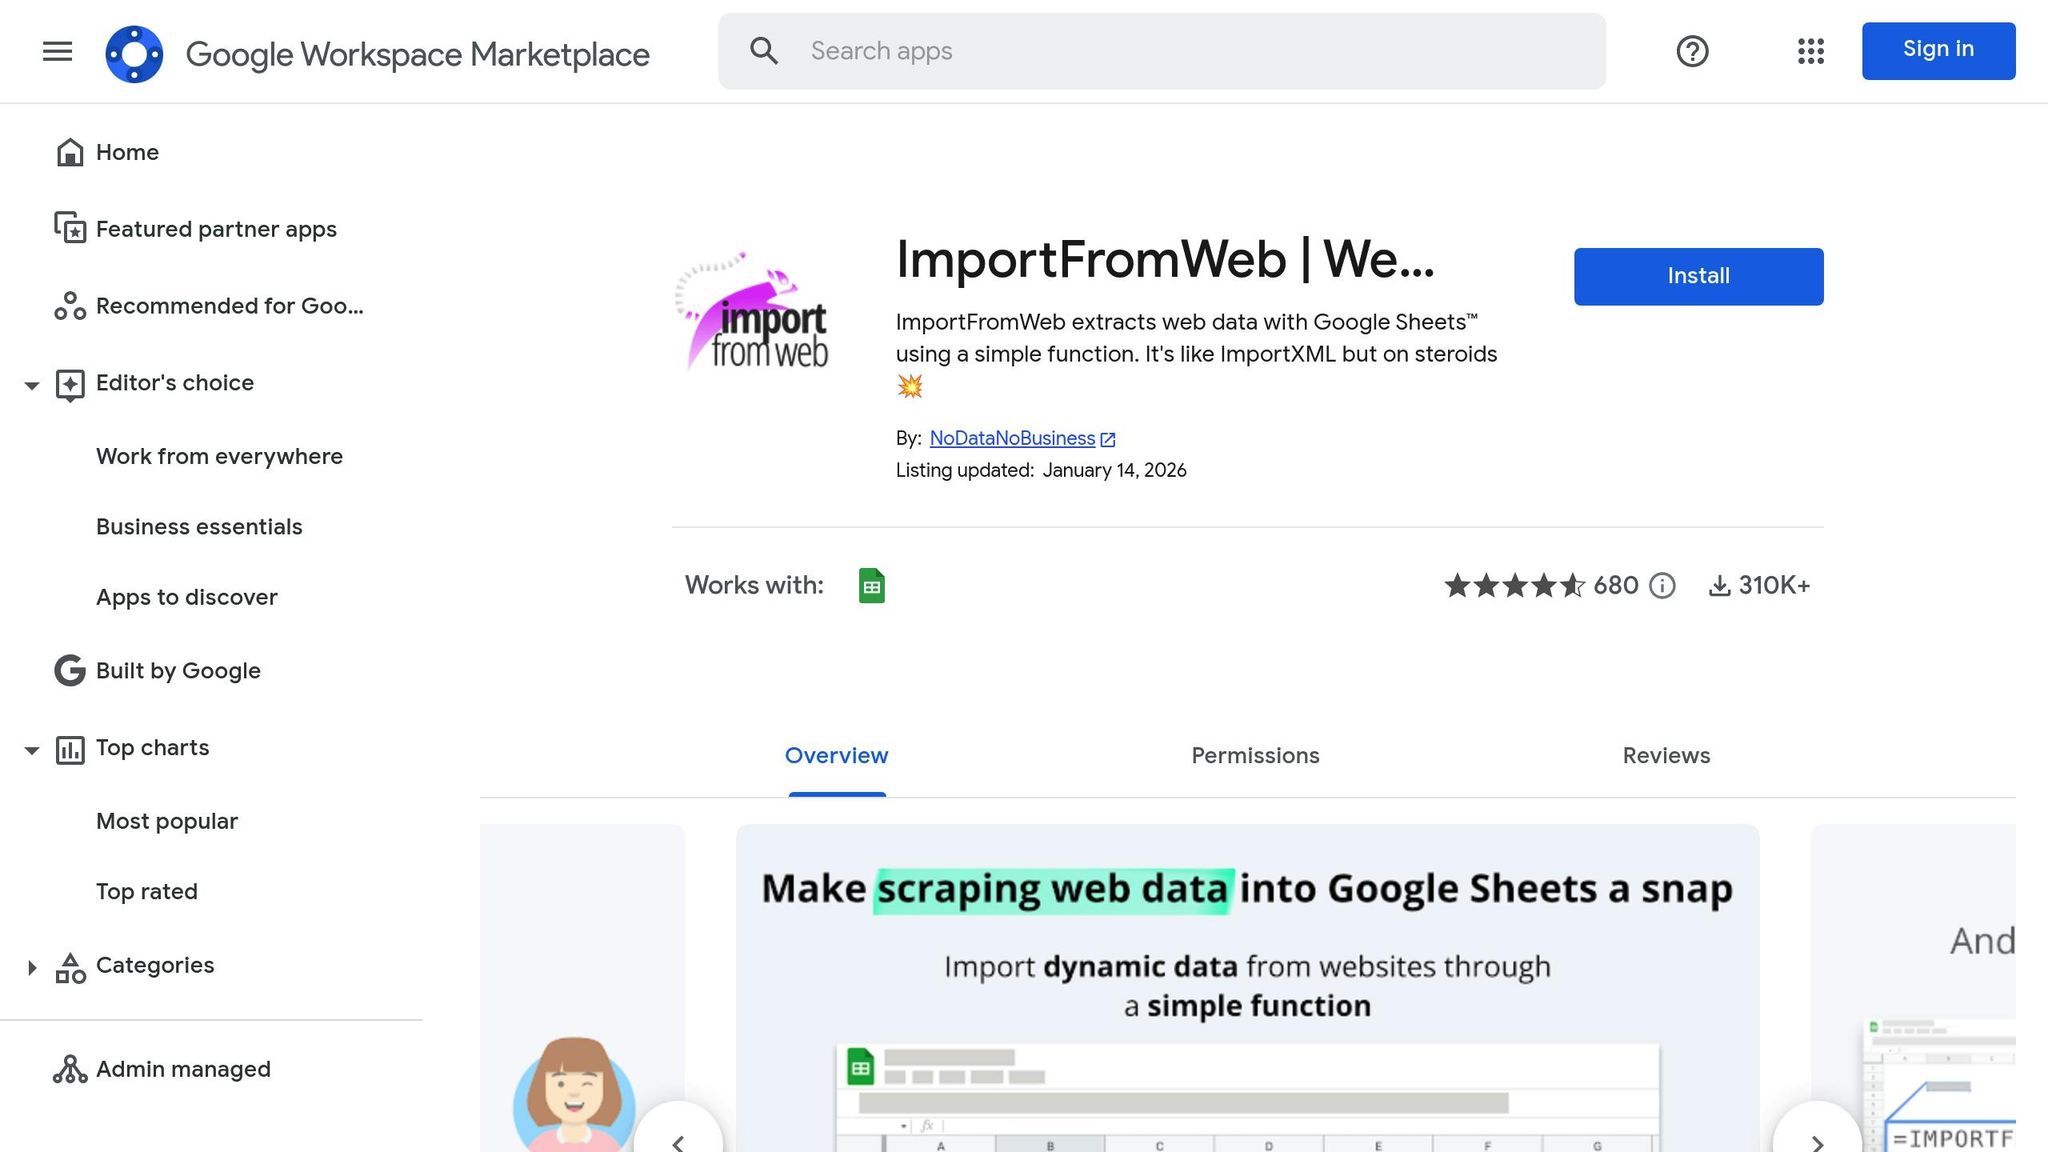This screenshot has width=2048, height=1152.
Task: Collapse the Editor's choice section
Action: pos(31,384)
